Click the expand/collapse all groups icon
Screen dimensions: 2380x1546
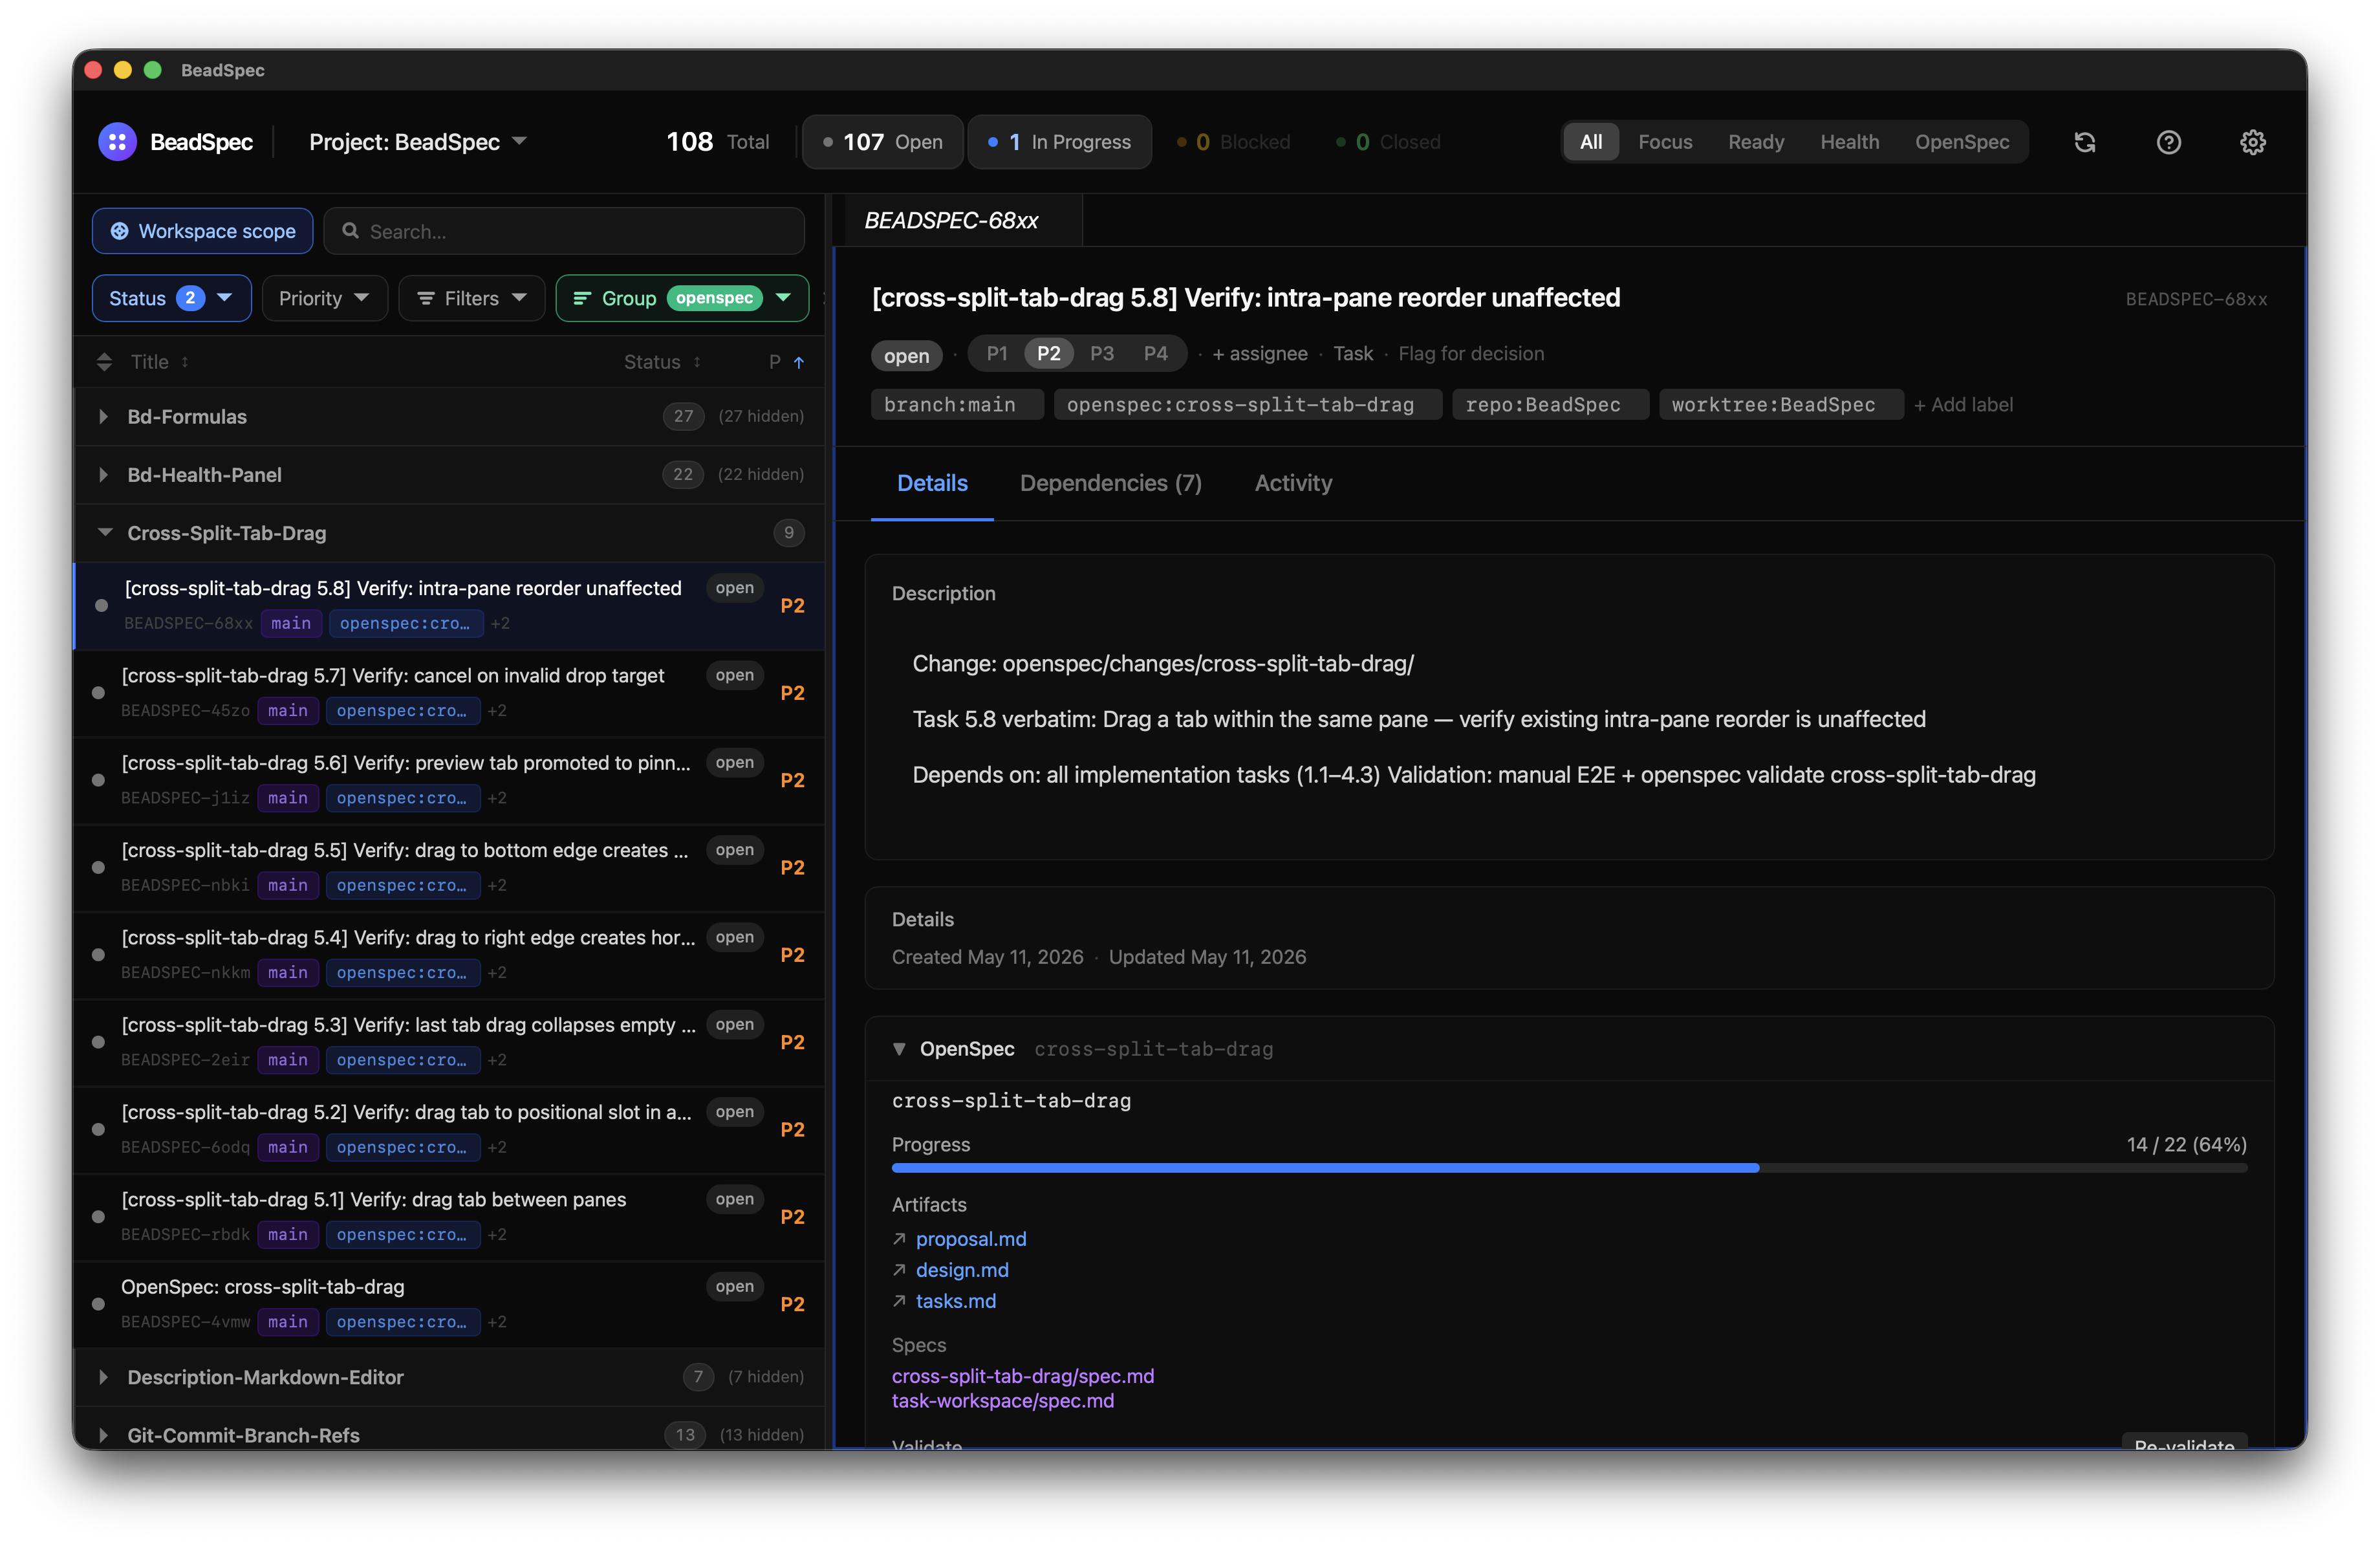coord(104,362)
